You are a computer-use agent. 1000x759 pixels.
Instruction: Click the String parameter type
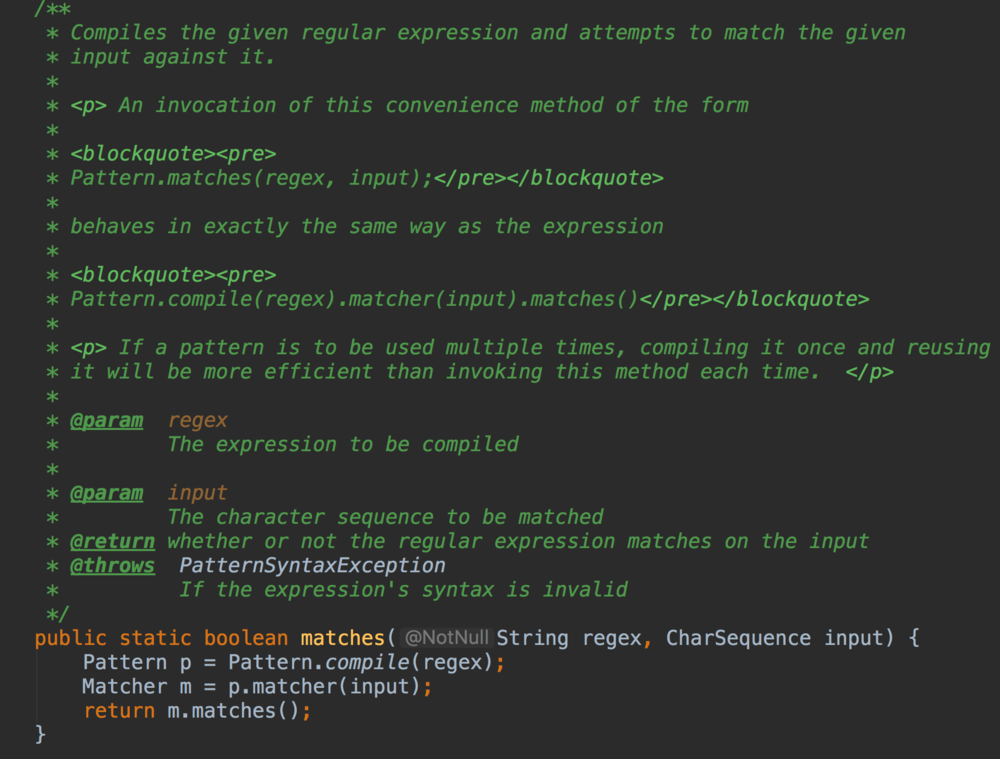533,638
